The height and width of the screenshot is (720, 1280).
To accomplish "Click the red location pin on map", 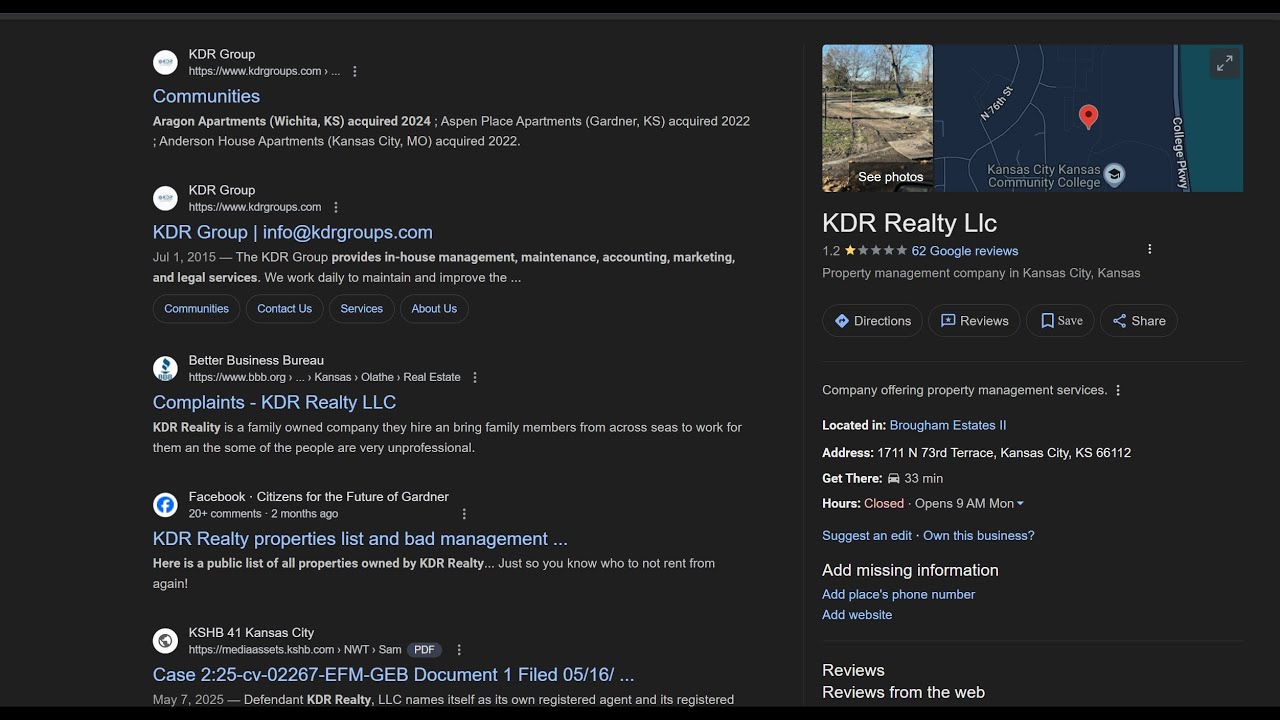I will pos(1089,117).
